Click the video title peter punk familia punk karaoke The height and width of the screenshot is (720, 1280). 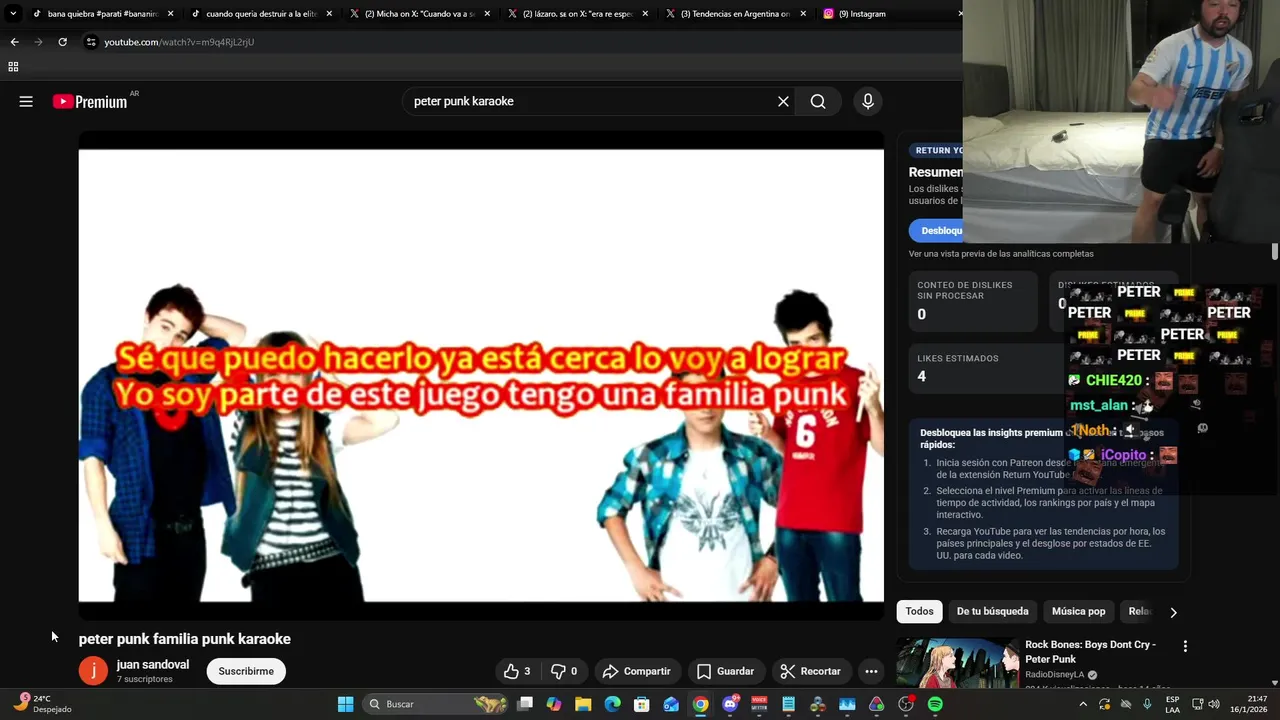tap(185, 639)
